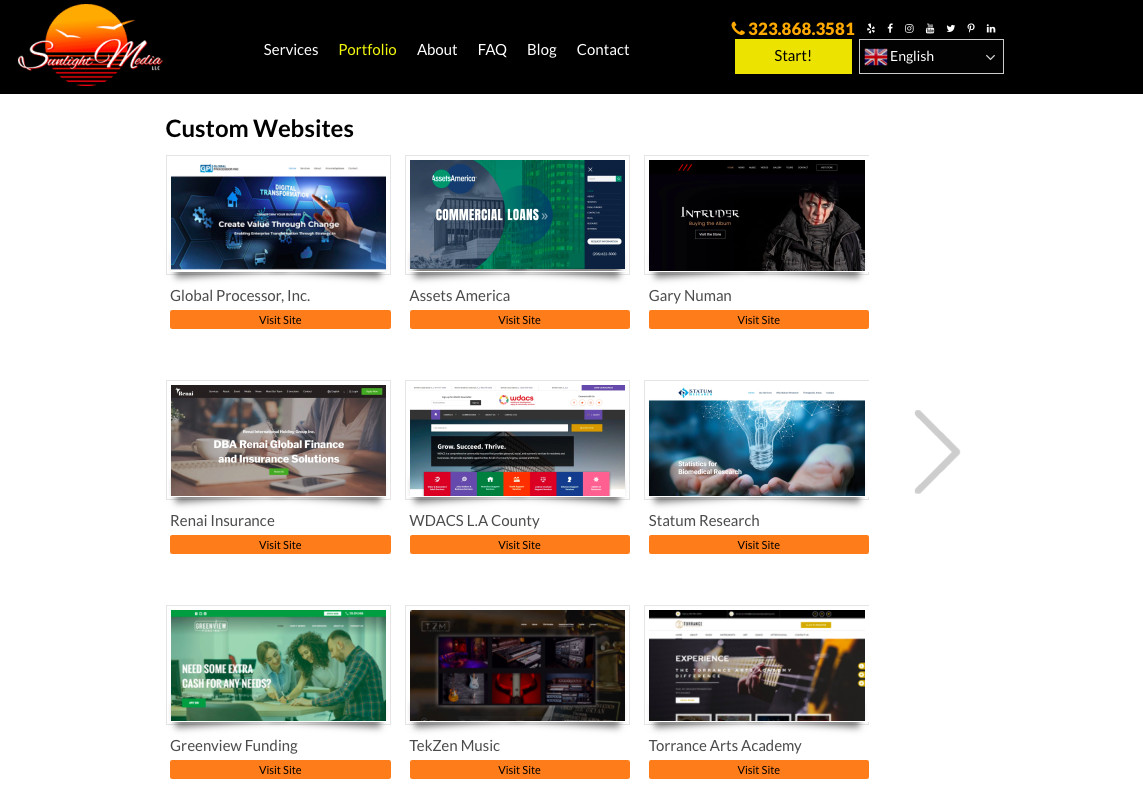Open the WDACS website thumbnail
The height and width of the screenshot is (812, 1143).
tap(518, 440)
